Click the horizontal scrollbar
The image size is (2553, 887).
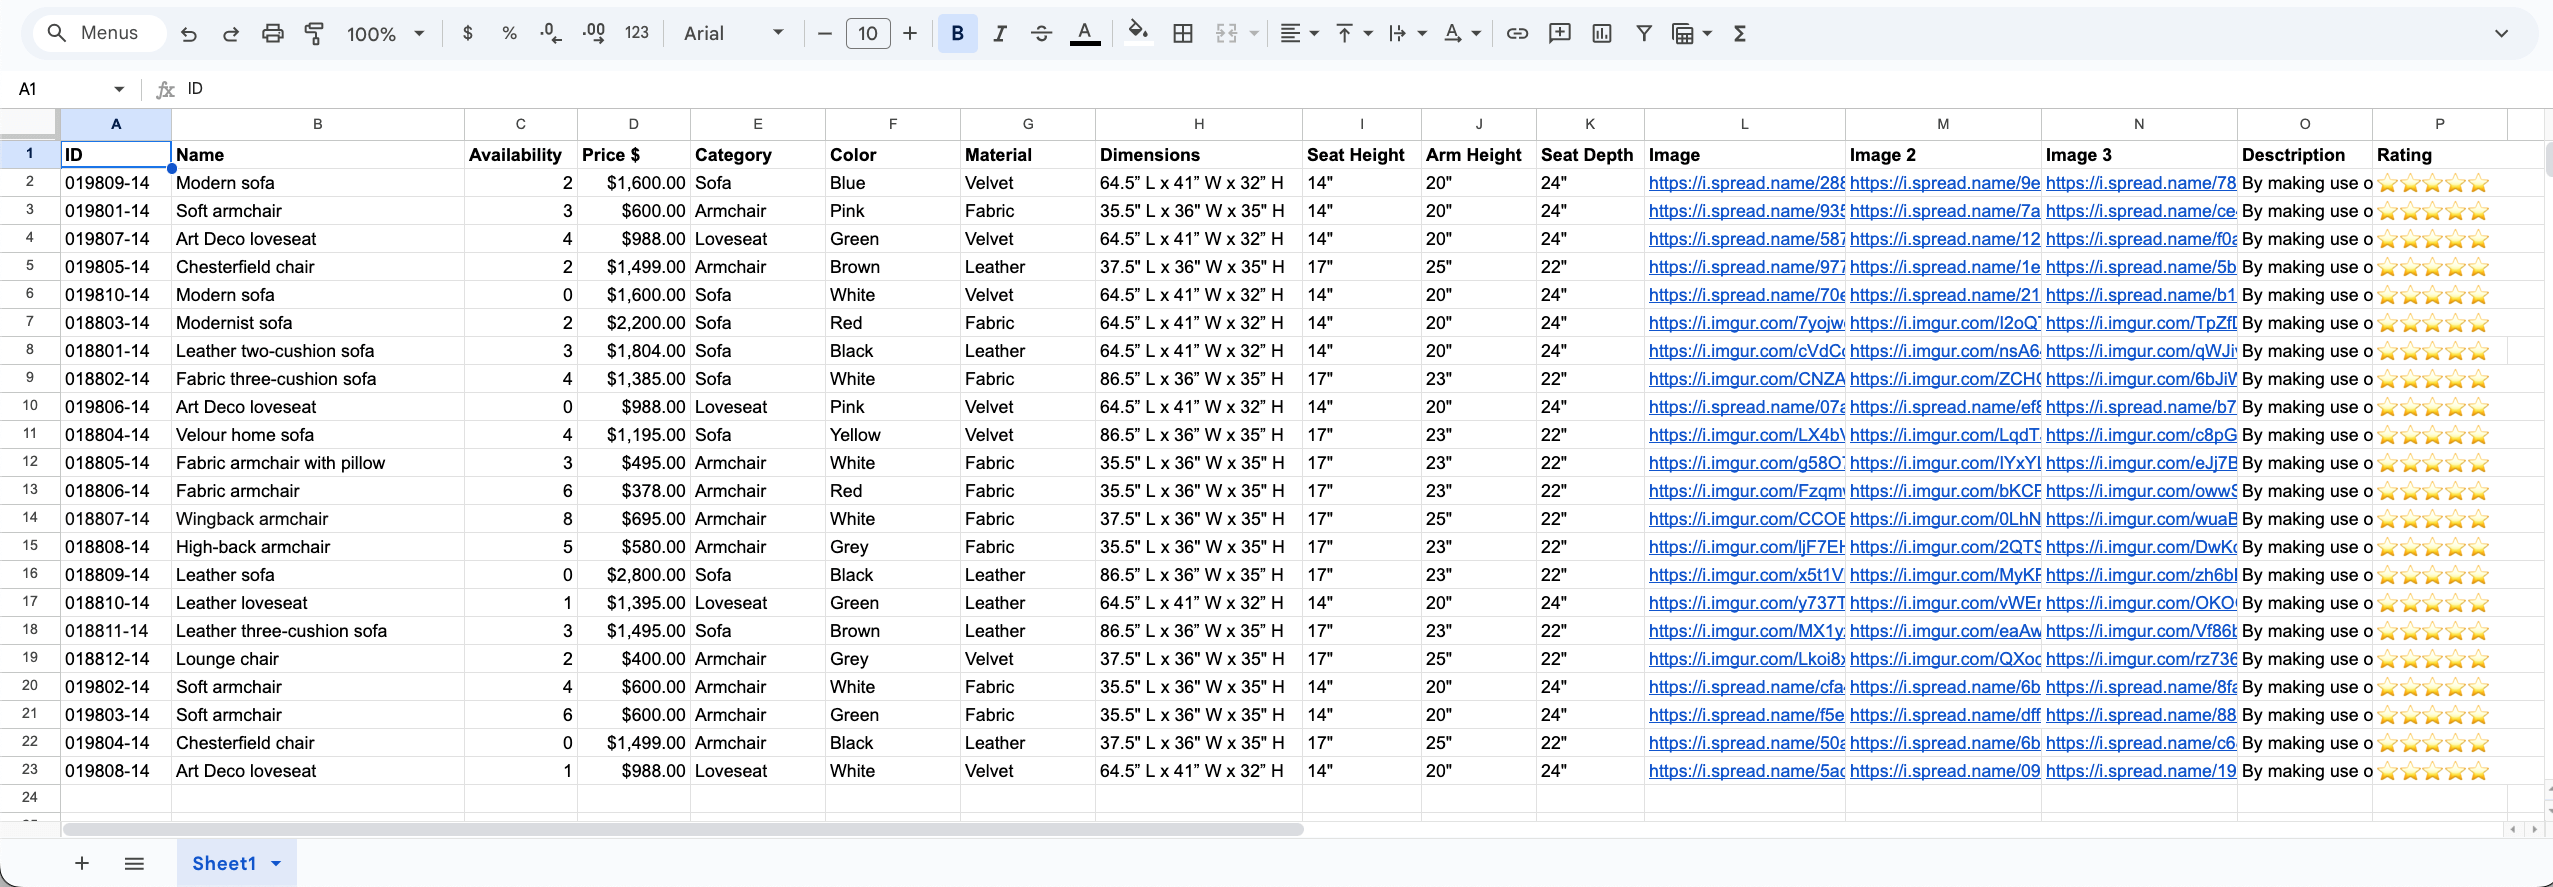click(683, 829)
